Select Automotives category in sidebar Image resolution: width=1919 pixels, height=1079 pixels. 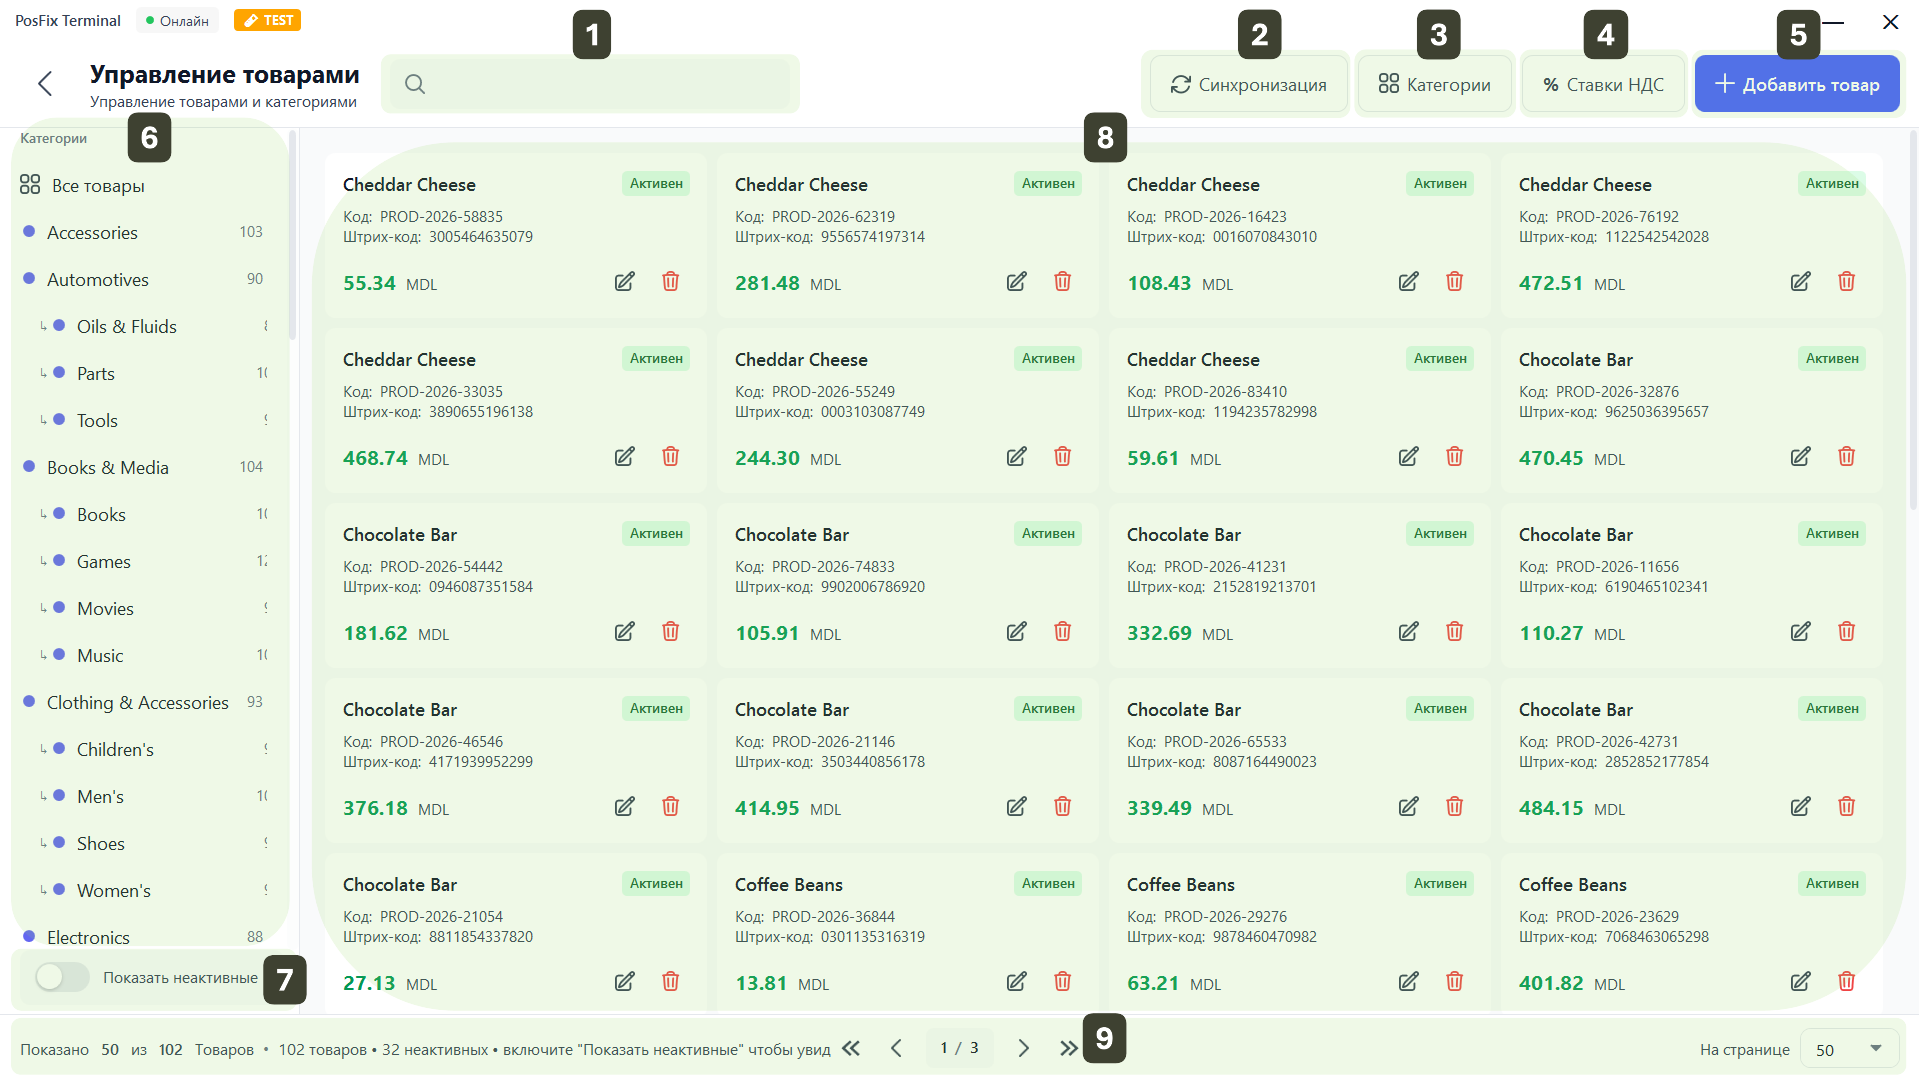98,280
